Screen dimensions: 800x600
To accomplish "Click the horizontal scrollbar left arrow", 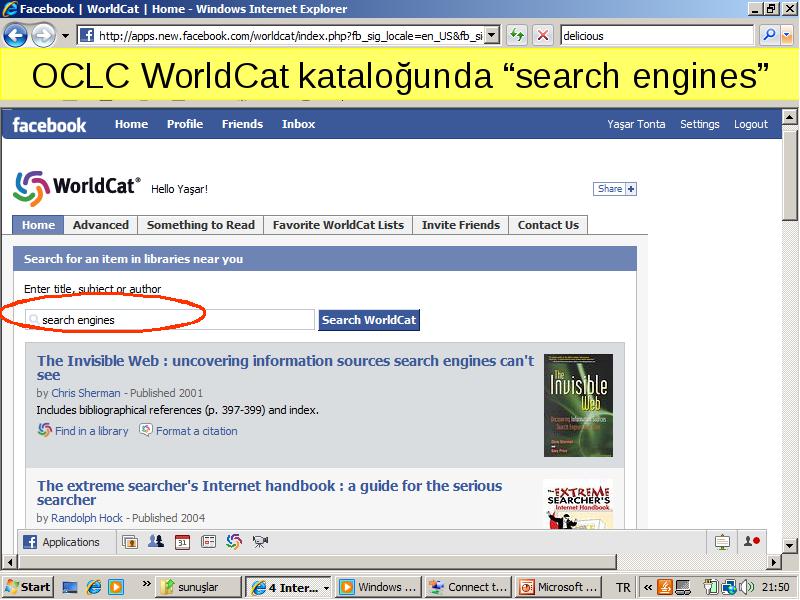I will click(x=9, y=562).
